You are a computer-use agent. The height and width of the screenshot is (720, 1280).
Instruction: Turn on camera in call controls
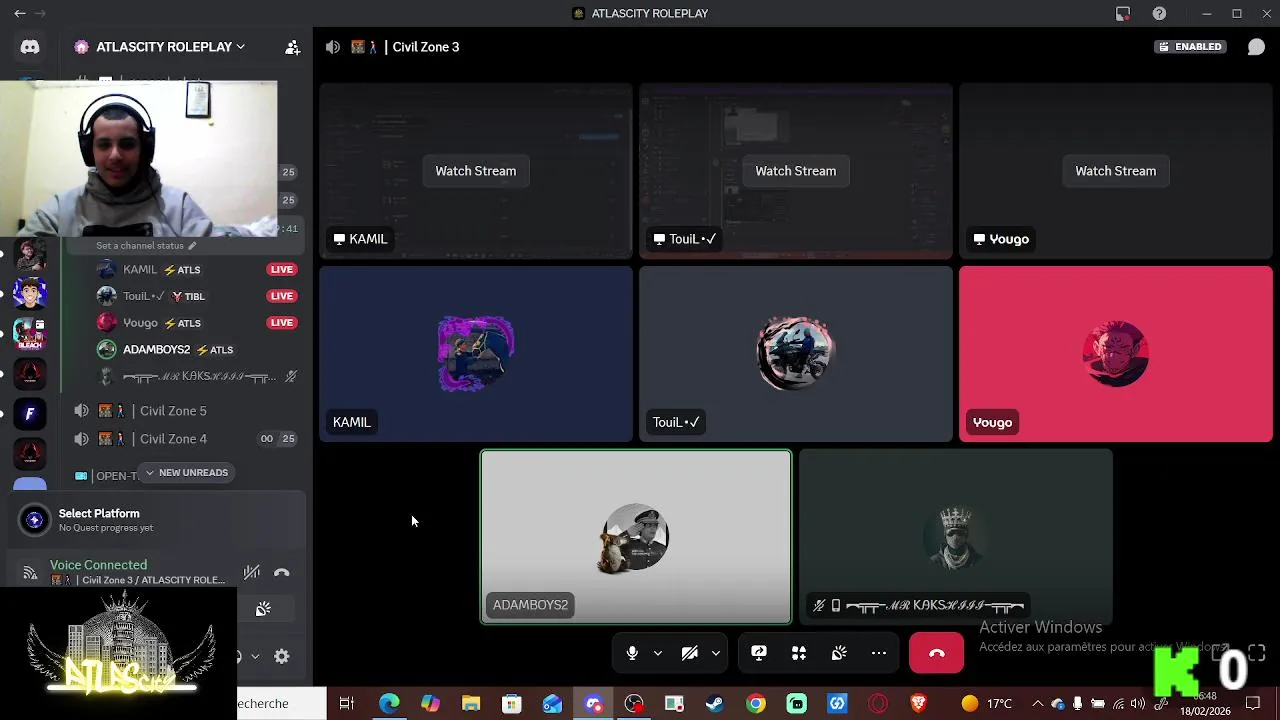coord(689,653)
